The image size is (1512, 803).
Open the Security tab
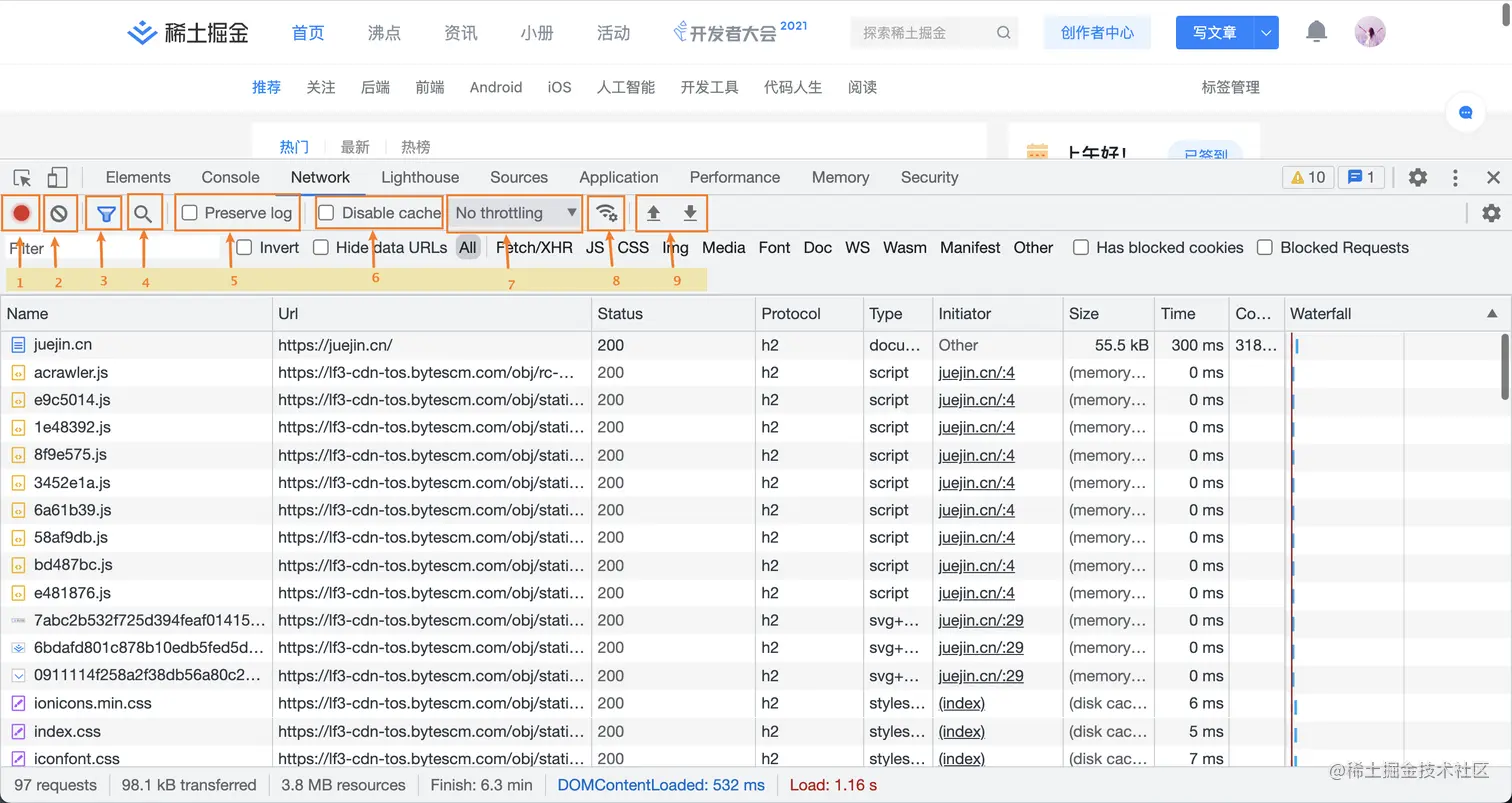point(929,177)
